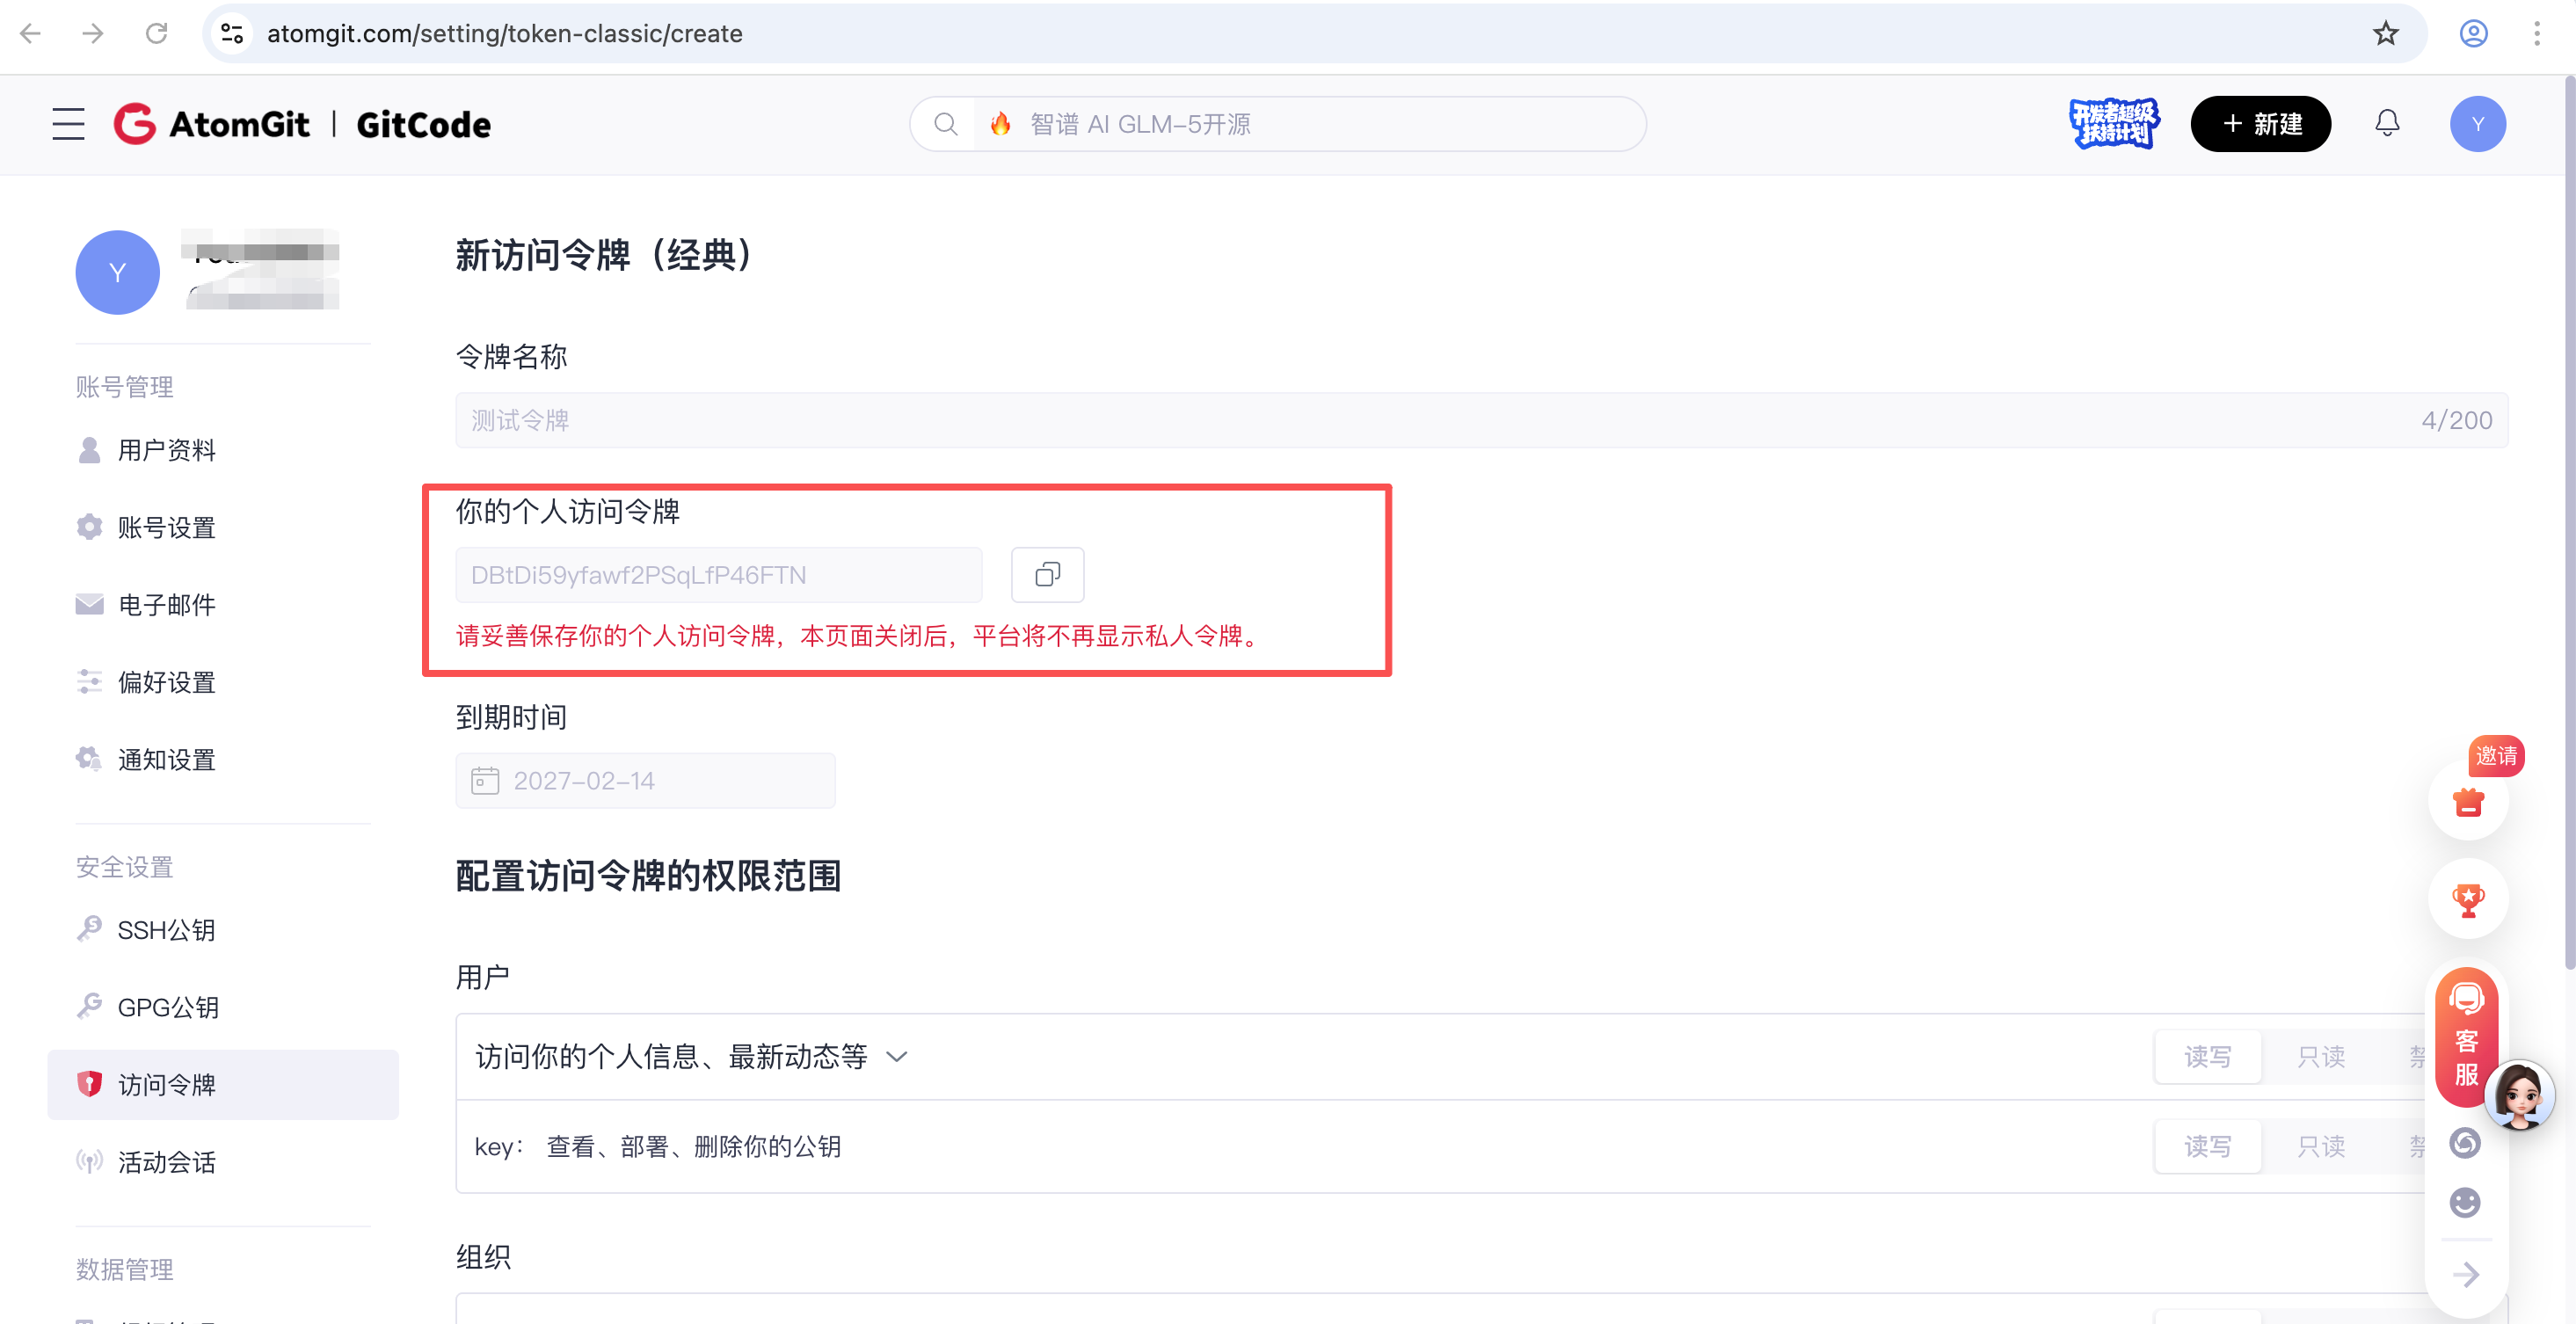The width and height of the screenshot is (2576, 1324).
Task: Set 用户 personal info permission to 只读
Action: [2322, 1056]
